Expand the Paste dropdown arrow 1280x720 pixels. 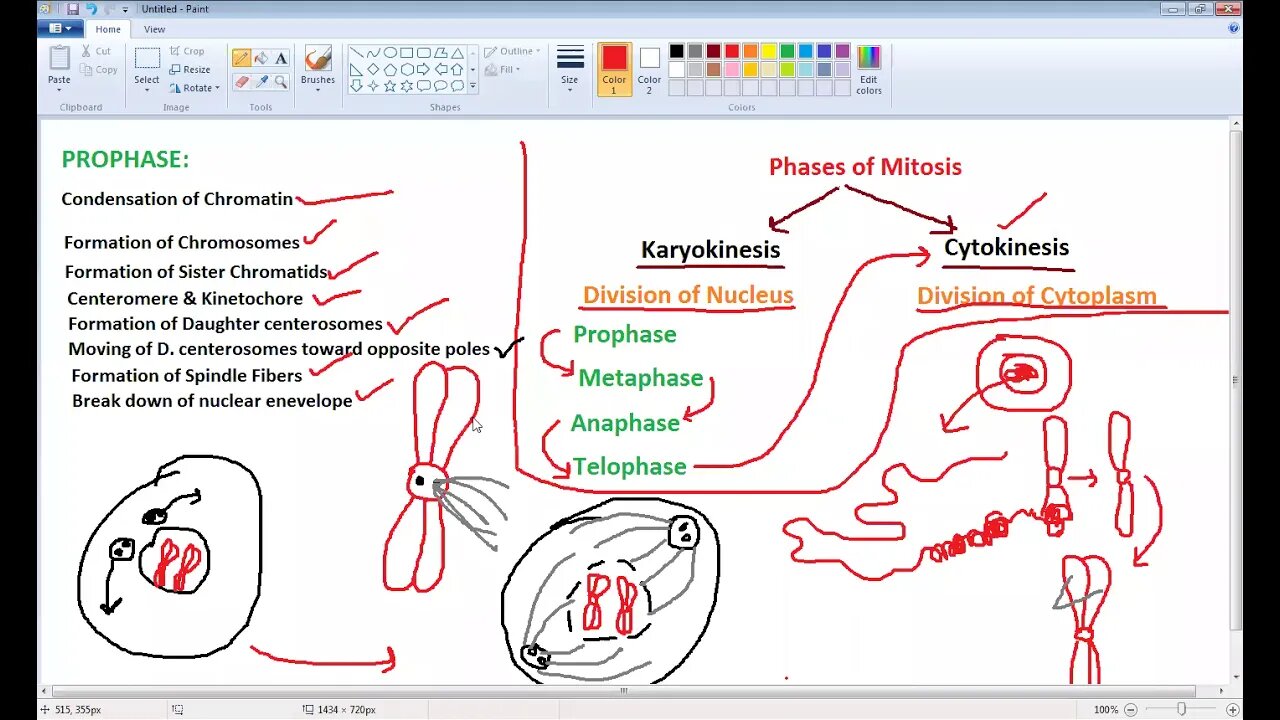pos(59,90)
